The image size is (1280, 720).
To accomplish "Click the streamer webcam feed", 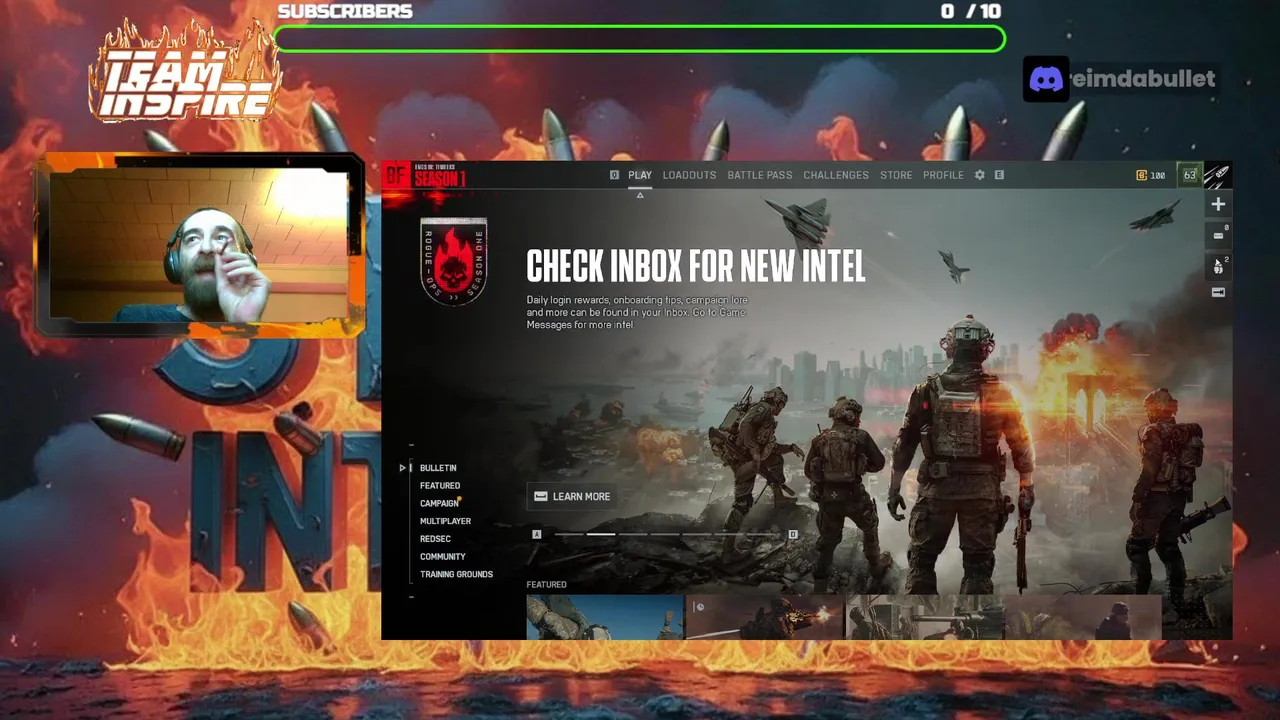I will coord(200,245).
